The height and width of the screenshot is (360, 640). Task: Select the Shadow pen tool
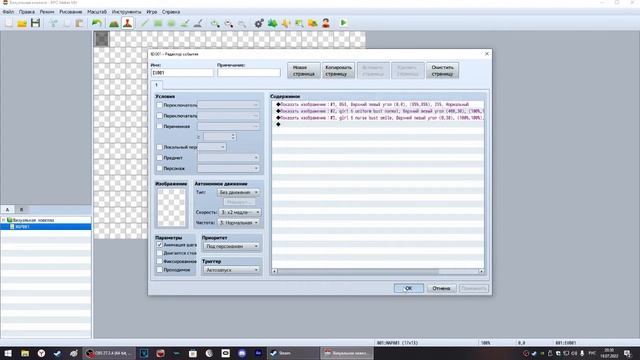pos(198,23)
